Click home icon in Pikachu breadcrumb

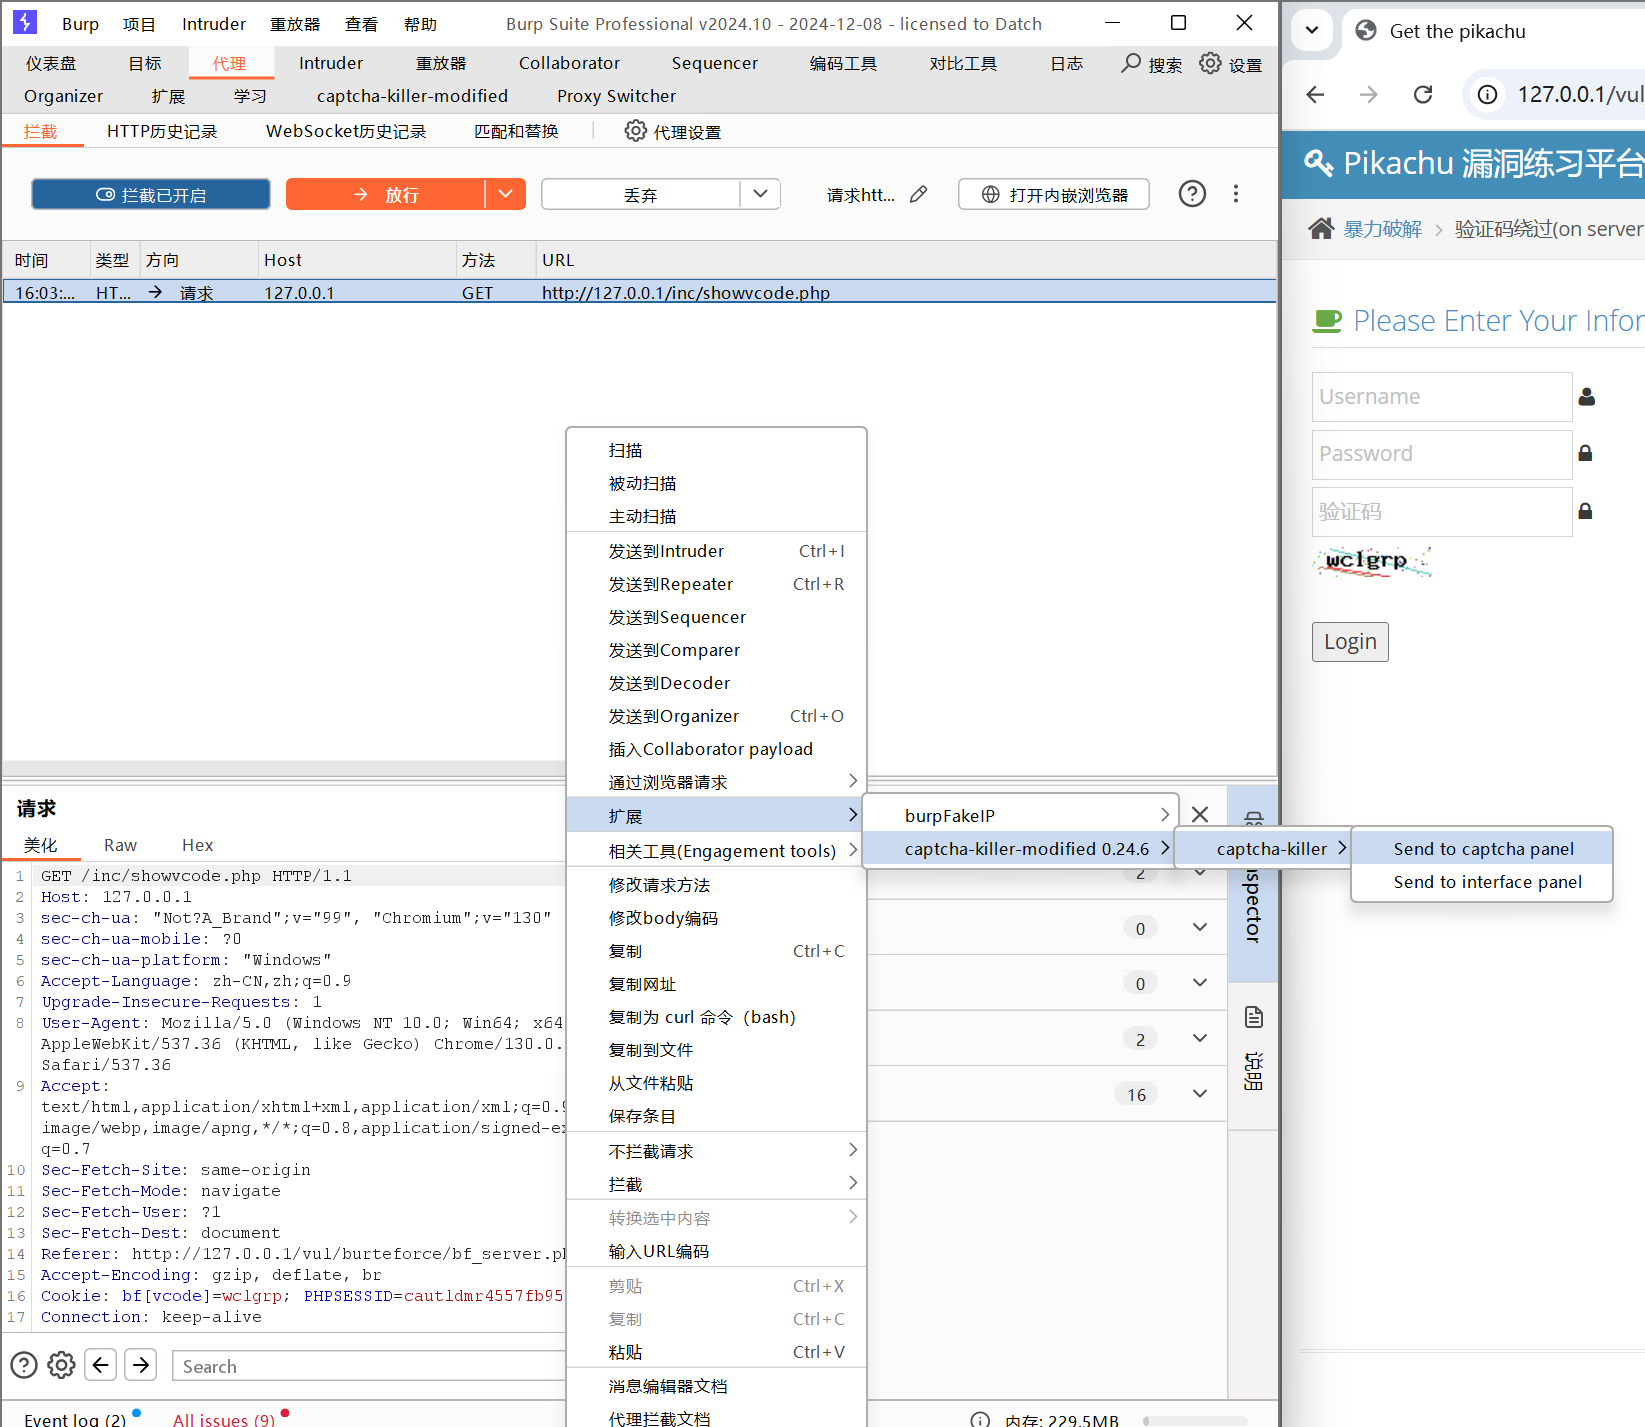click(1321, 229)
